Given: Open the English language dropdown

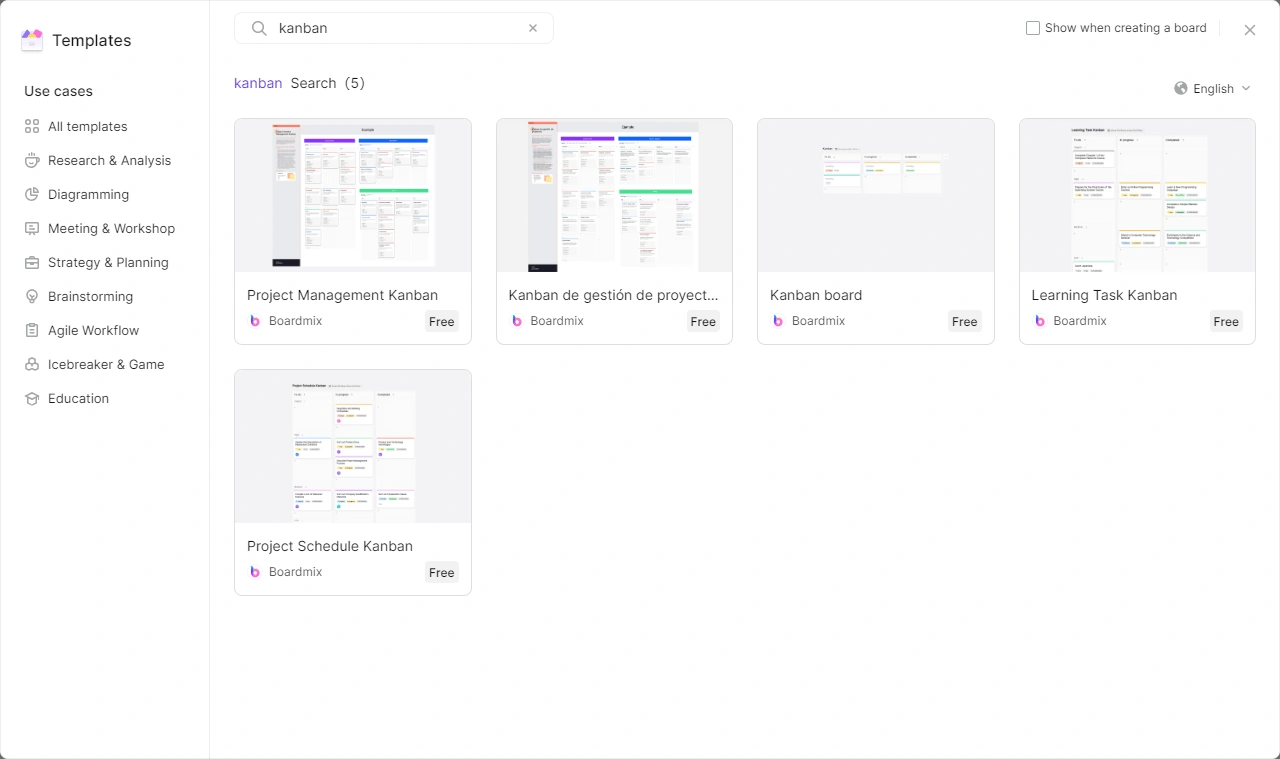Looking at the screenshot, I should pyautogui.click(x=1213, y=88).
